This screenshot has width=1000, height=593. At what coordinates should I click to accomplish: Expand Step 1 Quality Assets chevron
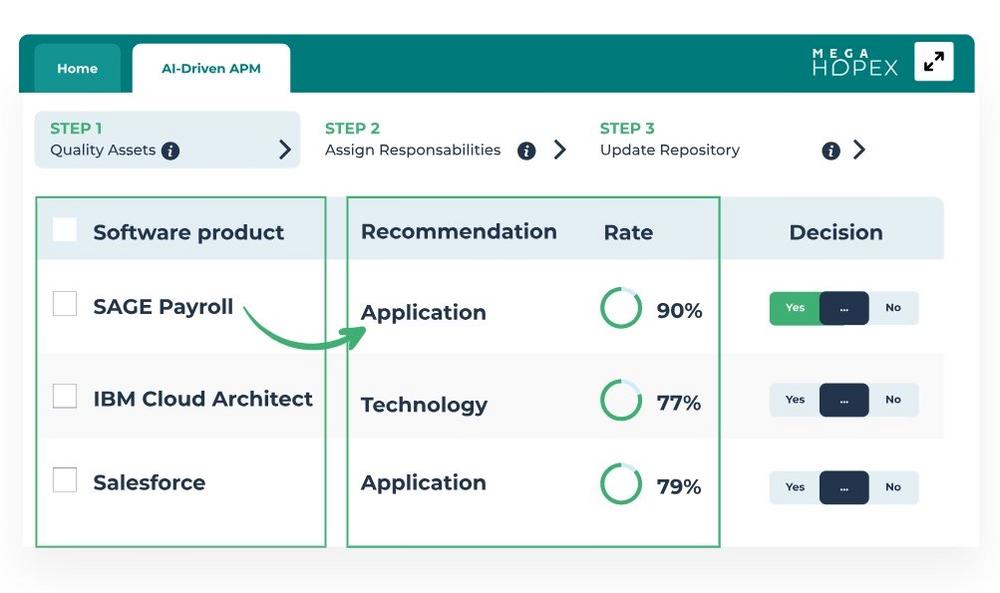coord(285,150)
